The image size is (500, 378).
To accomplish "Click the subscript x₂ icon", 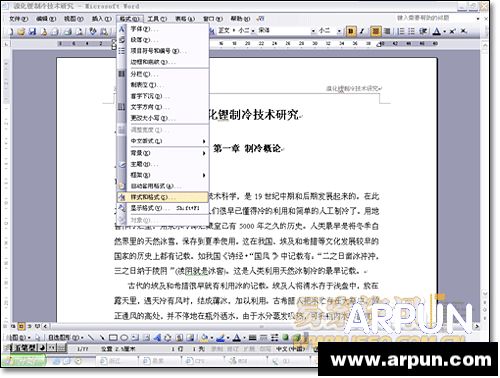I will 464,31.
